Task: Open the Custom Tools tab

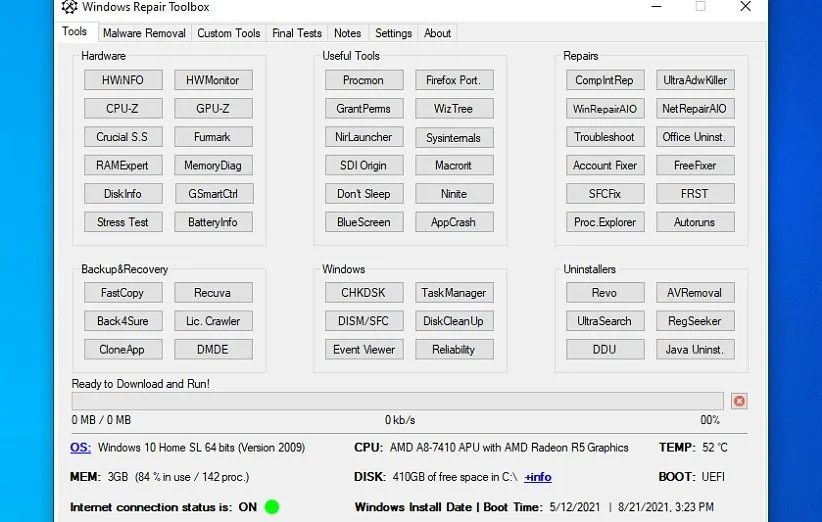Action: 228,33
